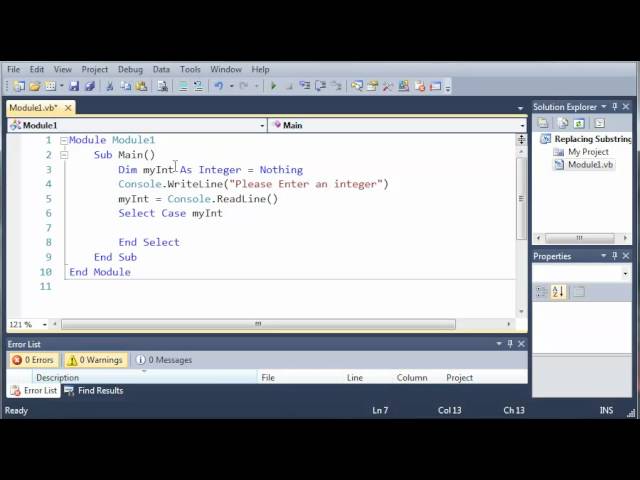
Task: Open the Debug menu
Action: tap(130, 70)
